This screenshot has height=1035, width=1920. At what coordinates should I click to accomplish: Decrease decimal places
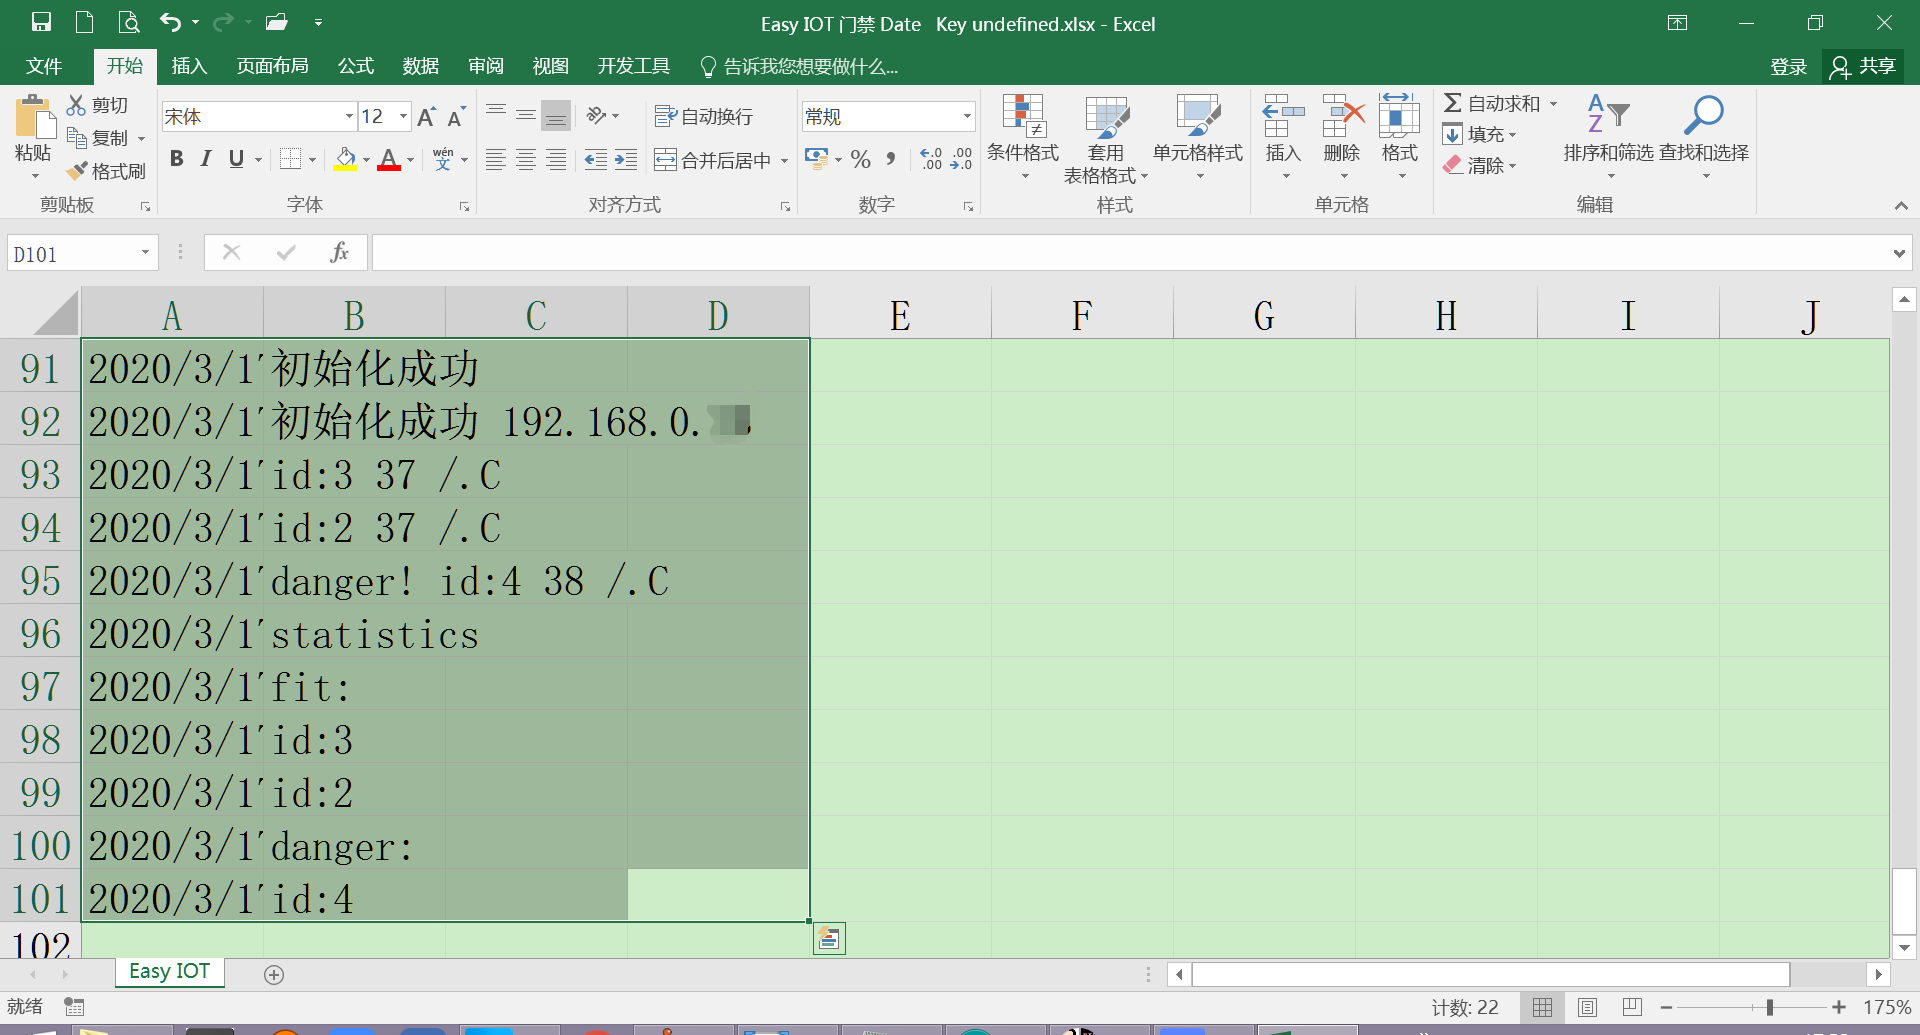(x=962, y=159)
